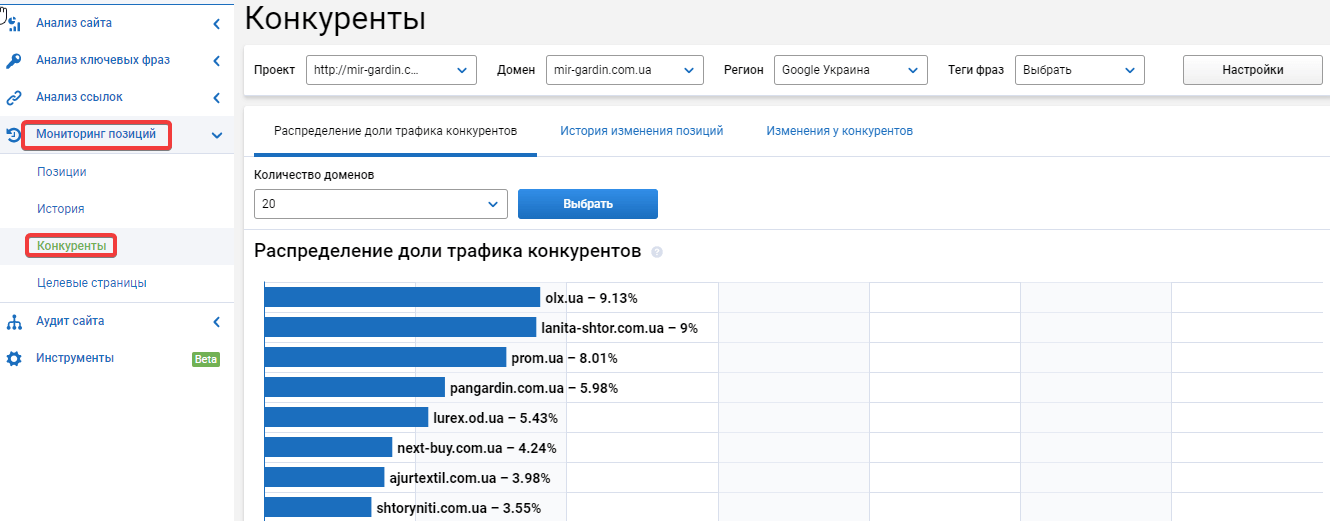Click the lurex.od.ua bar in chart
Viewport: 1330px width, 521px height.
point(347,417)
